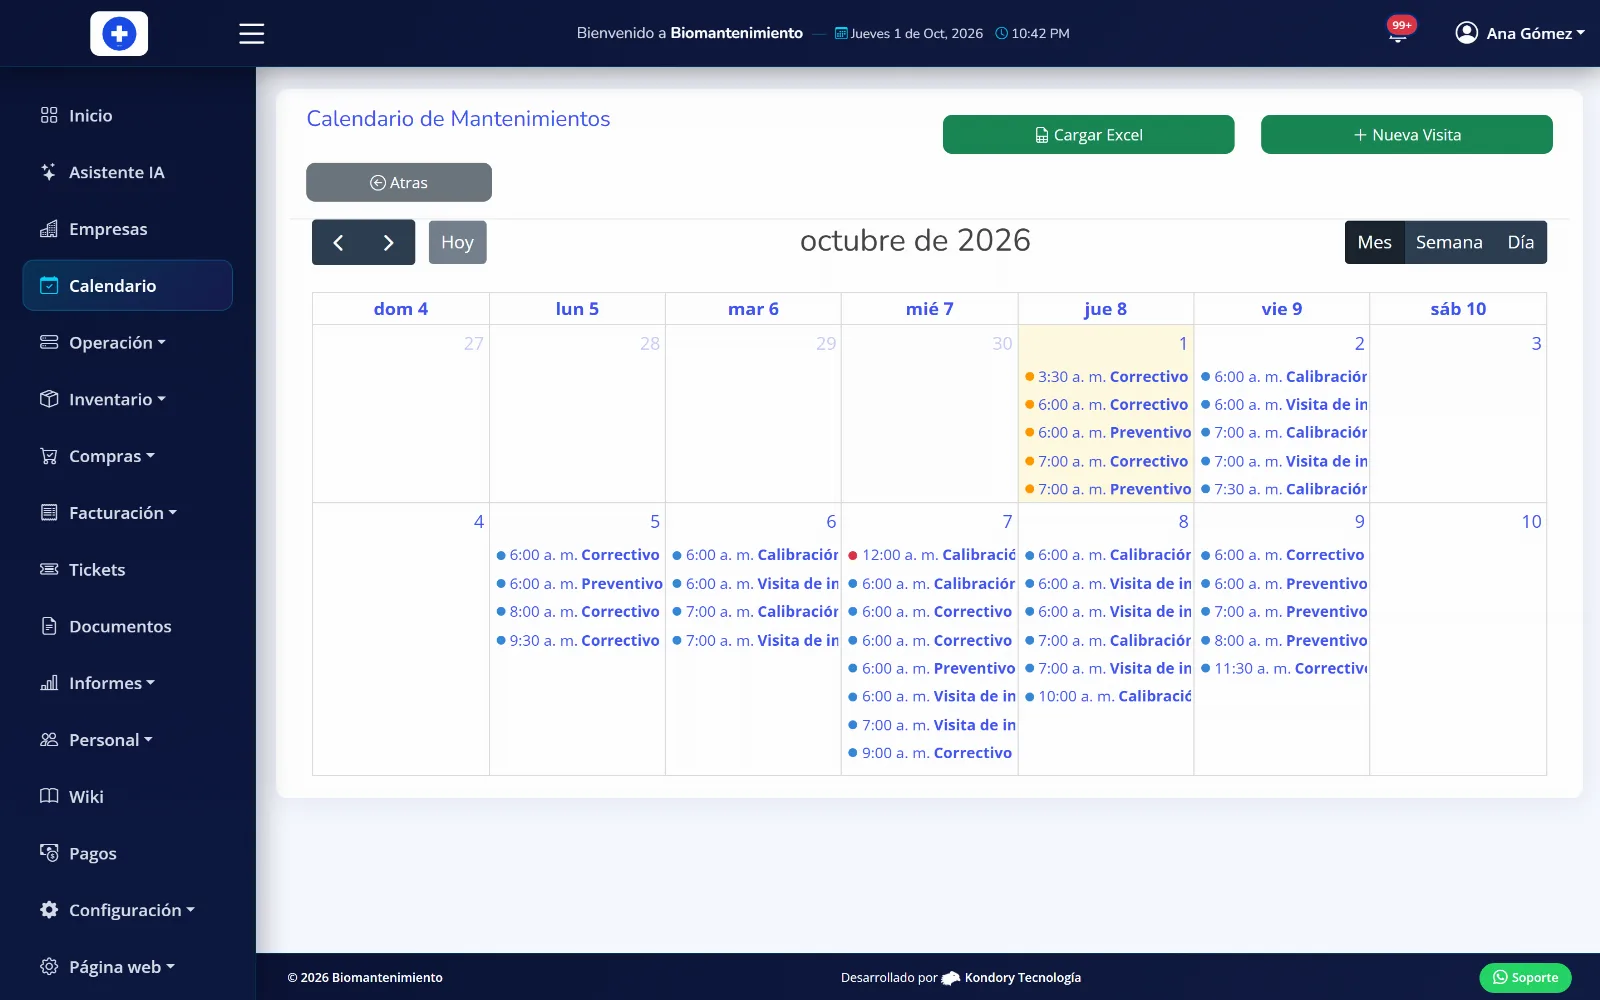The height and width of the screenshot is (1000, 1600).
Task: Open the 7:30 a. m. Calibración event
Action: pyautogui.click(x=1283, y=489)
